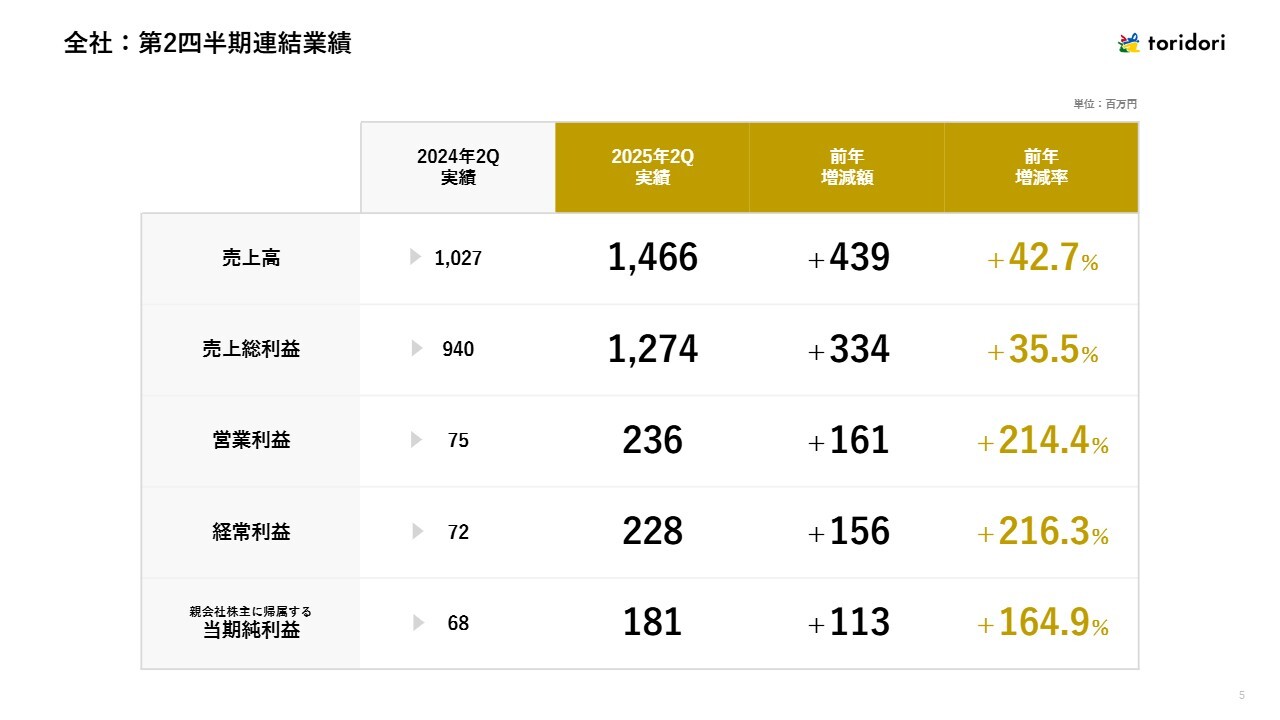Click the slide title 全社：第2四半期連結業績
Image resolution: width=1280 pixels, height=720 pixels.
click(207, 44)
